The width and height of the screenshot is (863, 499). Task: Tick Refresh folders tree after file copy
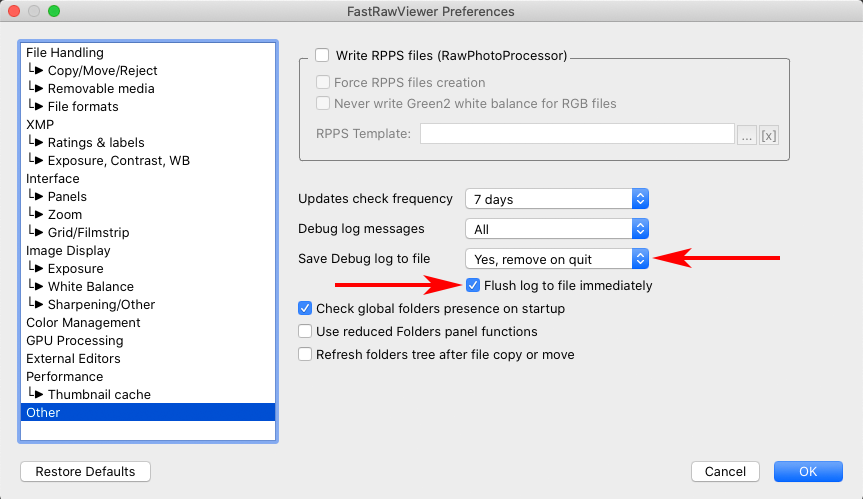(x=306, y=354)
